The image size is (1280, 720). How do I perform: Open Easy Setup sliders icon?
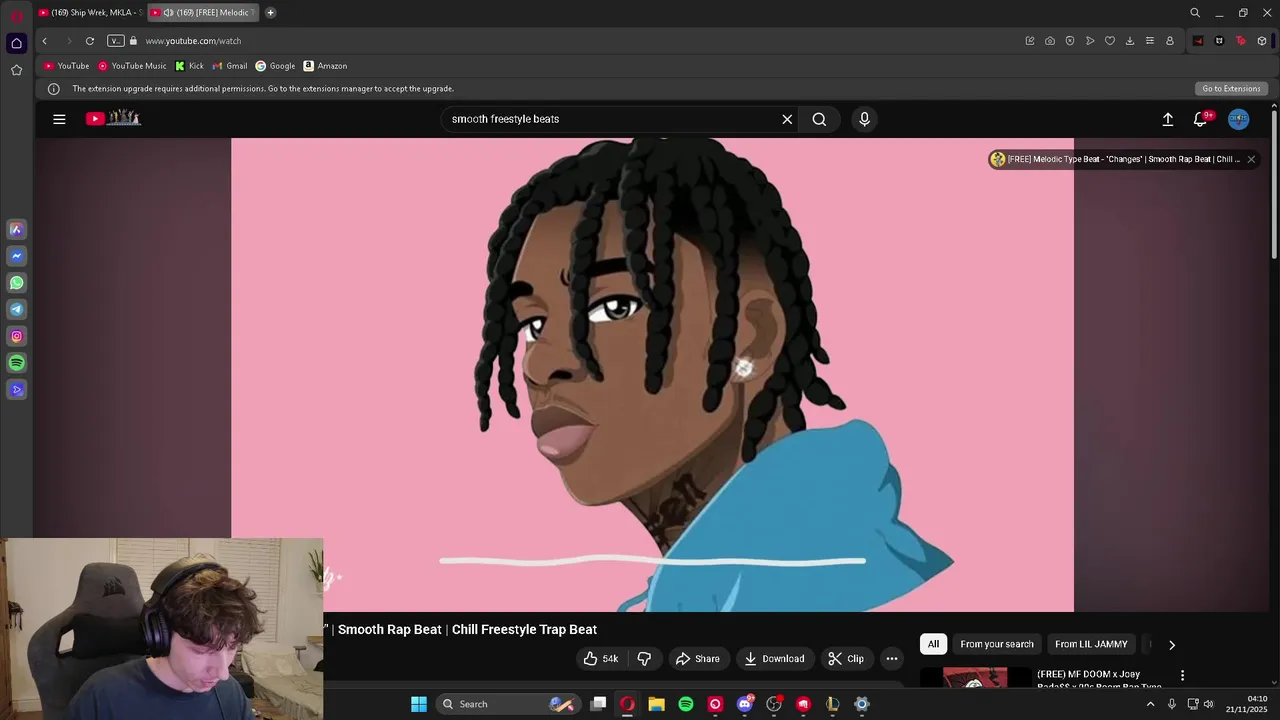click(x=1150, y=41)
